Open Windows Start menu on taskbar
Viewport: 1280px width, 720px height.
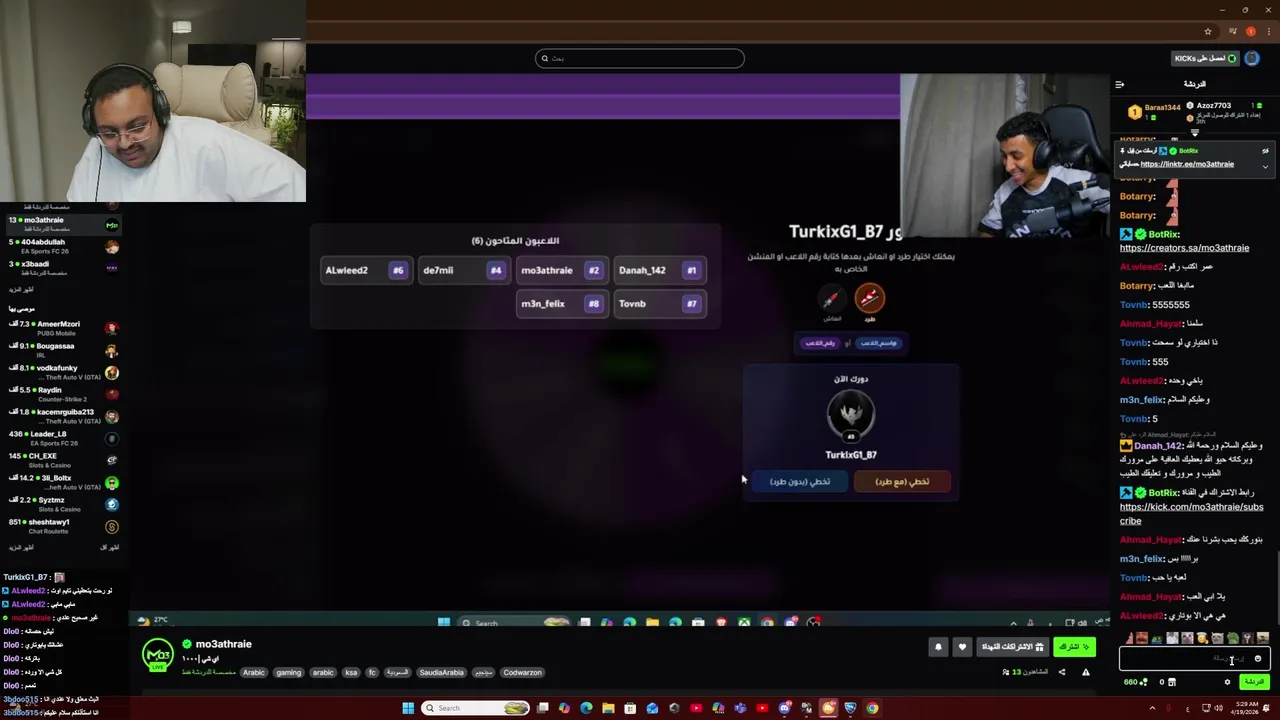pyautogui.click(x=408, y=708)
